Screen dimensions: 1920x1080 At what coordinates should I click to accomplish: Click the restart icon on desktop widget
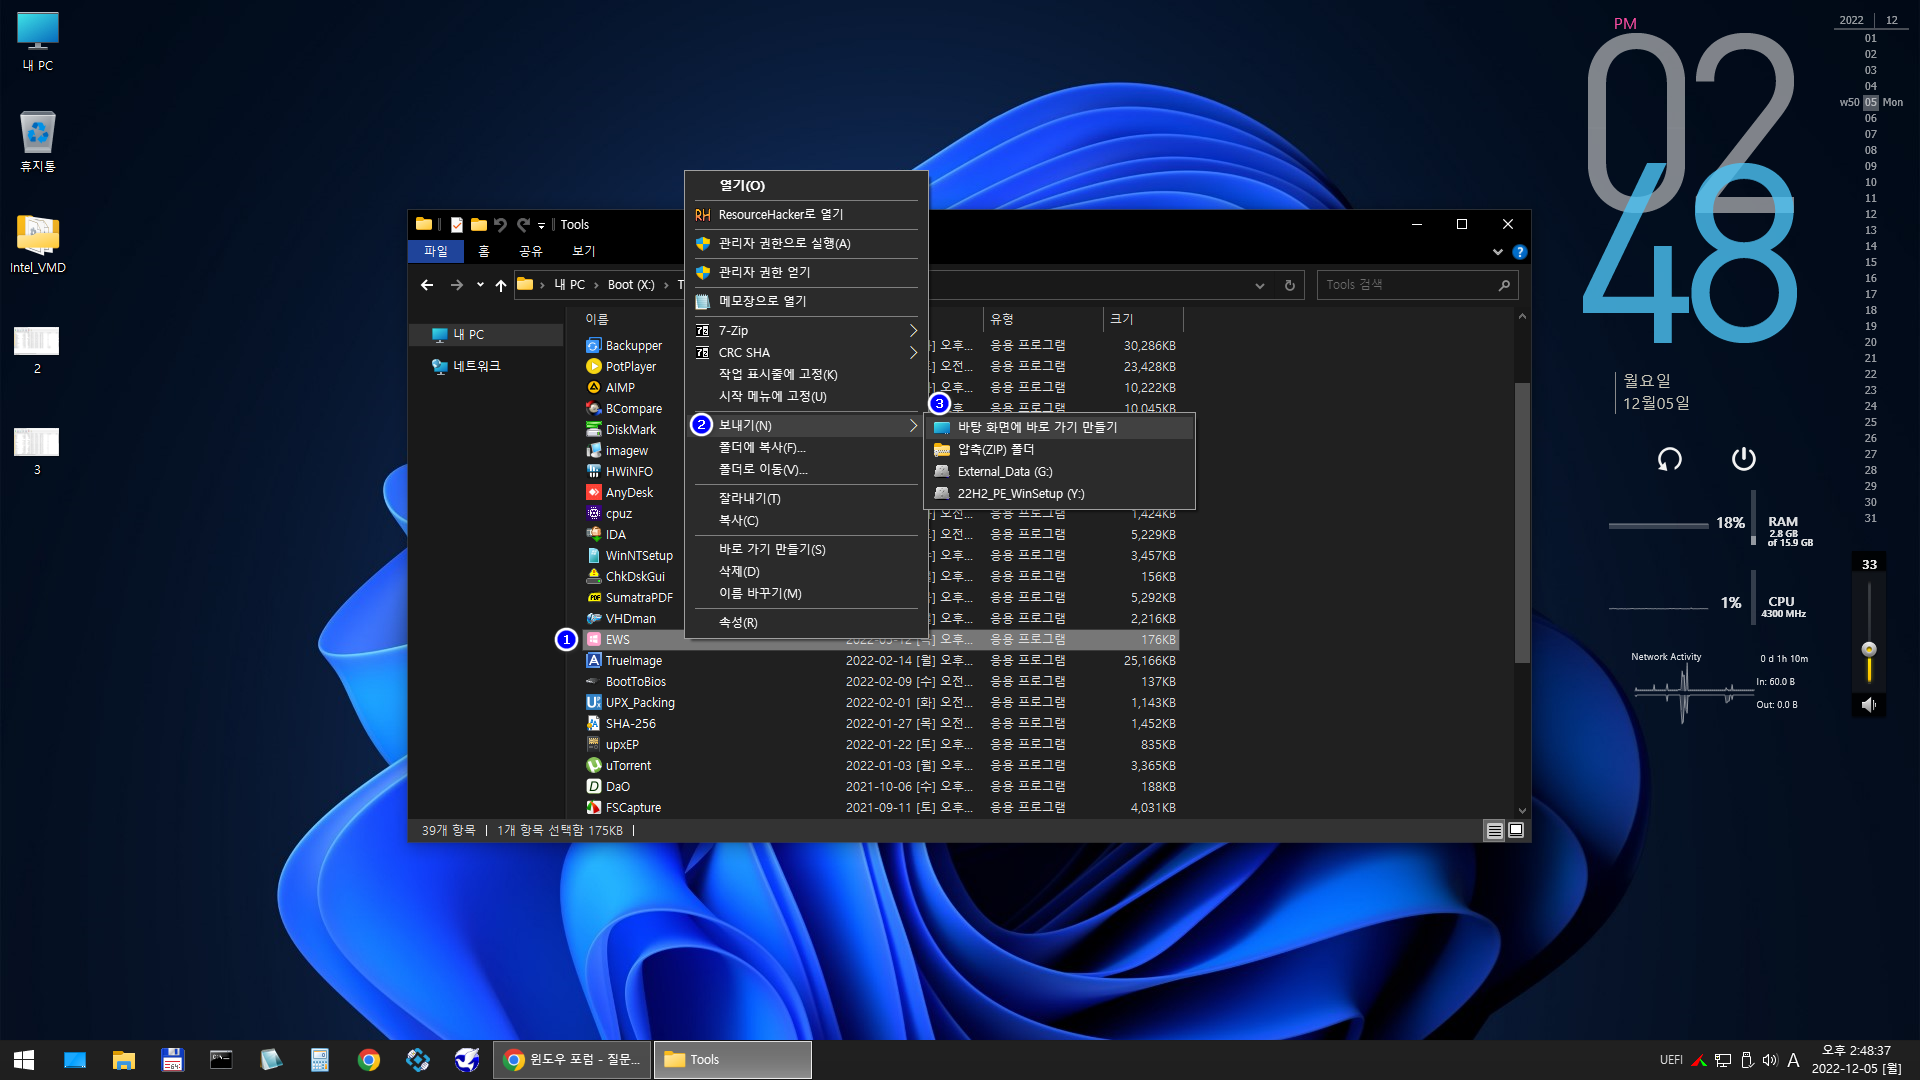click(x=1669, y=459)
